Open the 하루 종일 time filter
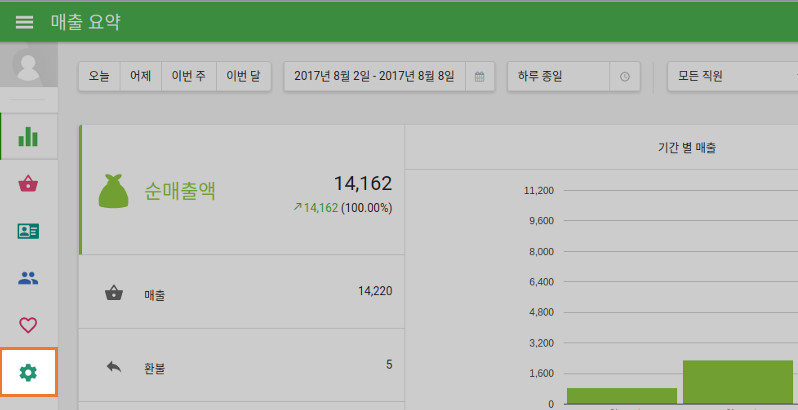Image resolution: width=798 pixels, height=410 pixels. tap(558, 77)
